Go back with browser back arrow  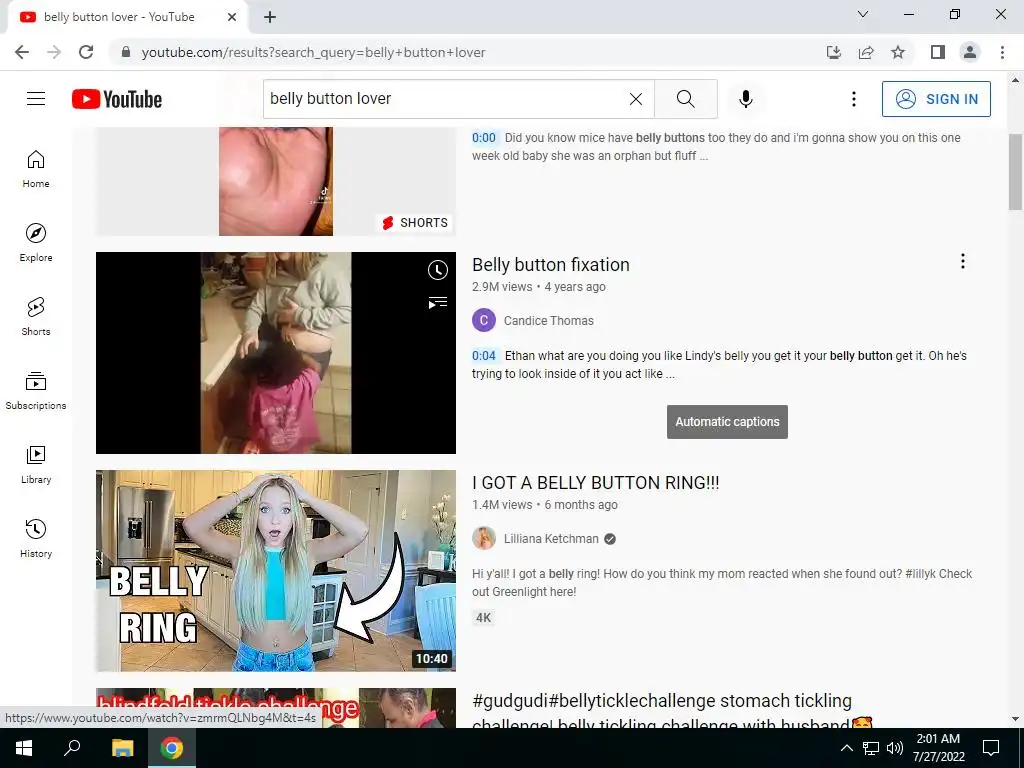coord(22,52)
